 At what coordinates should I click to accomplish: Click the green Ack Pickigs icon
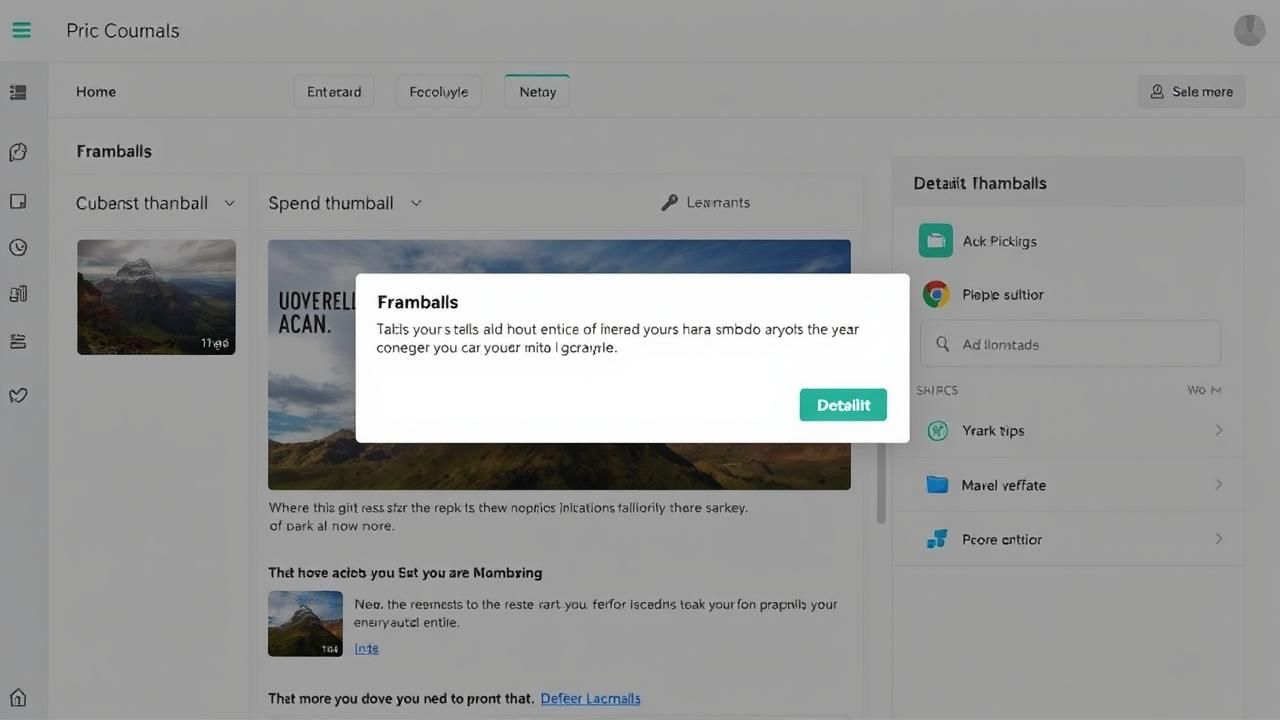(935, 241)
